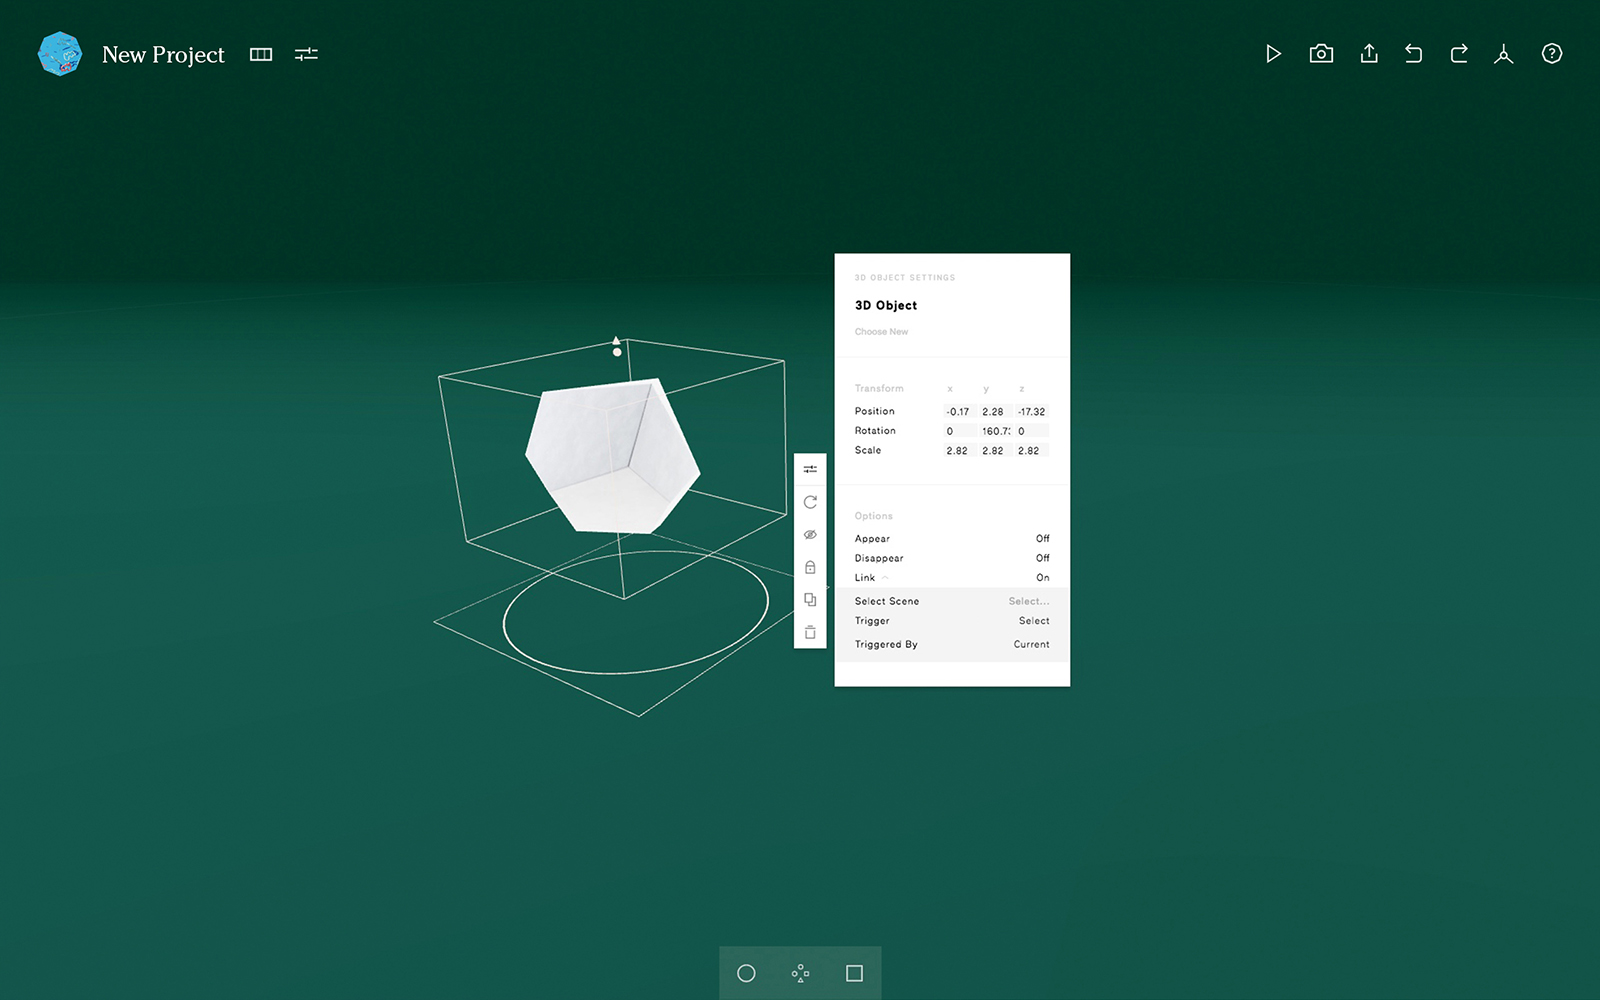The image size is (1600, 1000).
Task: Edit the Scale y field
Action: (x=995, y=451)
